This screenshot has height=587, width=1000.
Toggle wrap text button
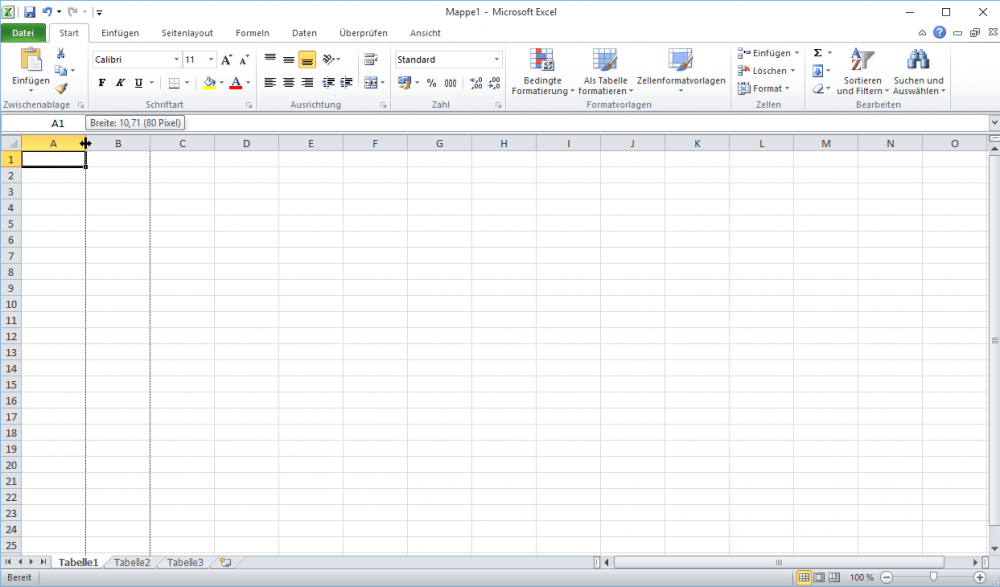pyautogui.click(x=371, y=59)
